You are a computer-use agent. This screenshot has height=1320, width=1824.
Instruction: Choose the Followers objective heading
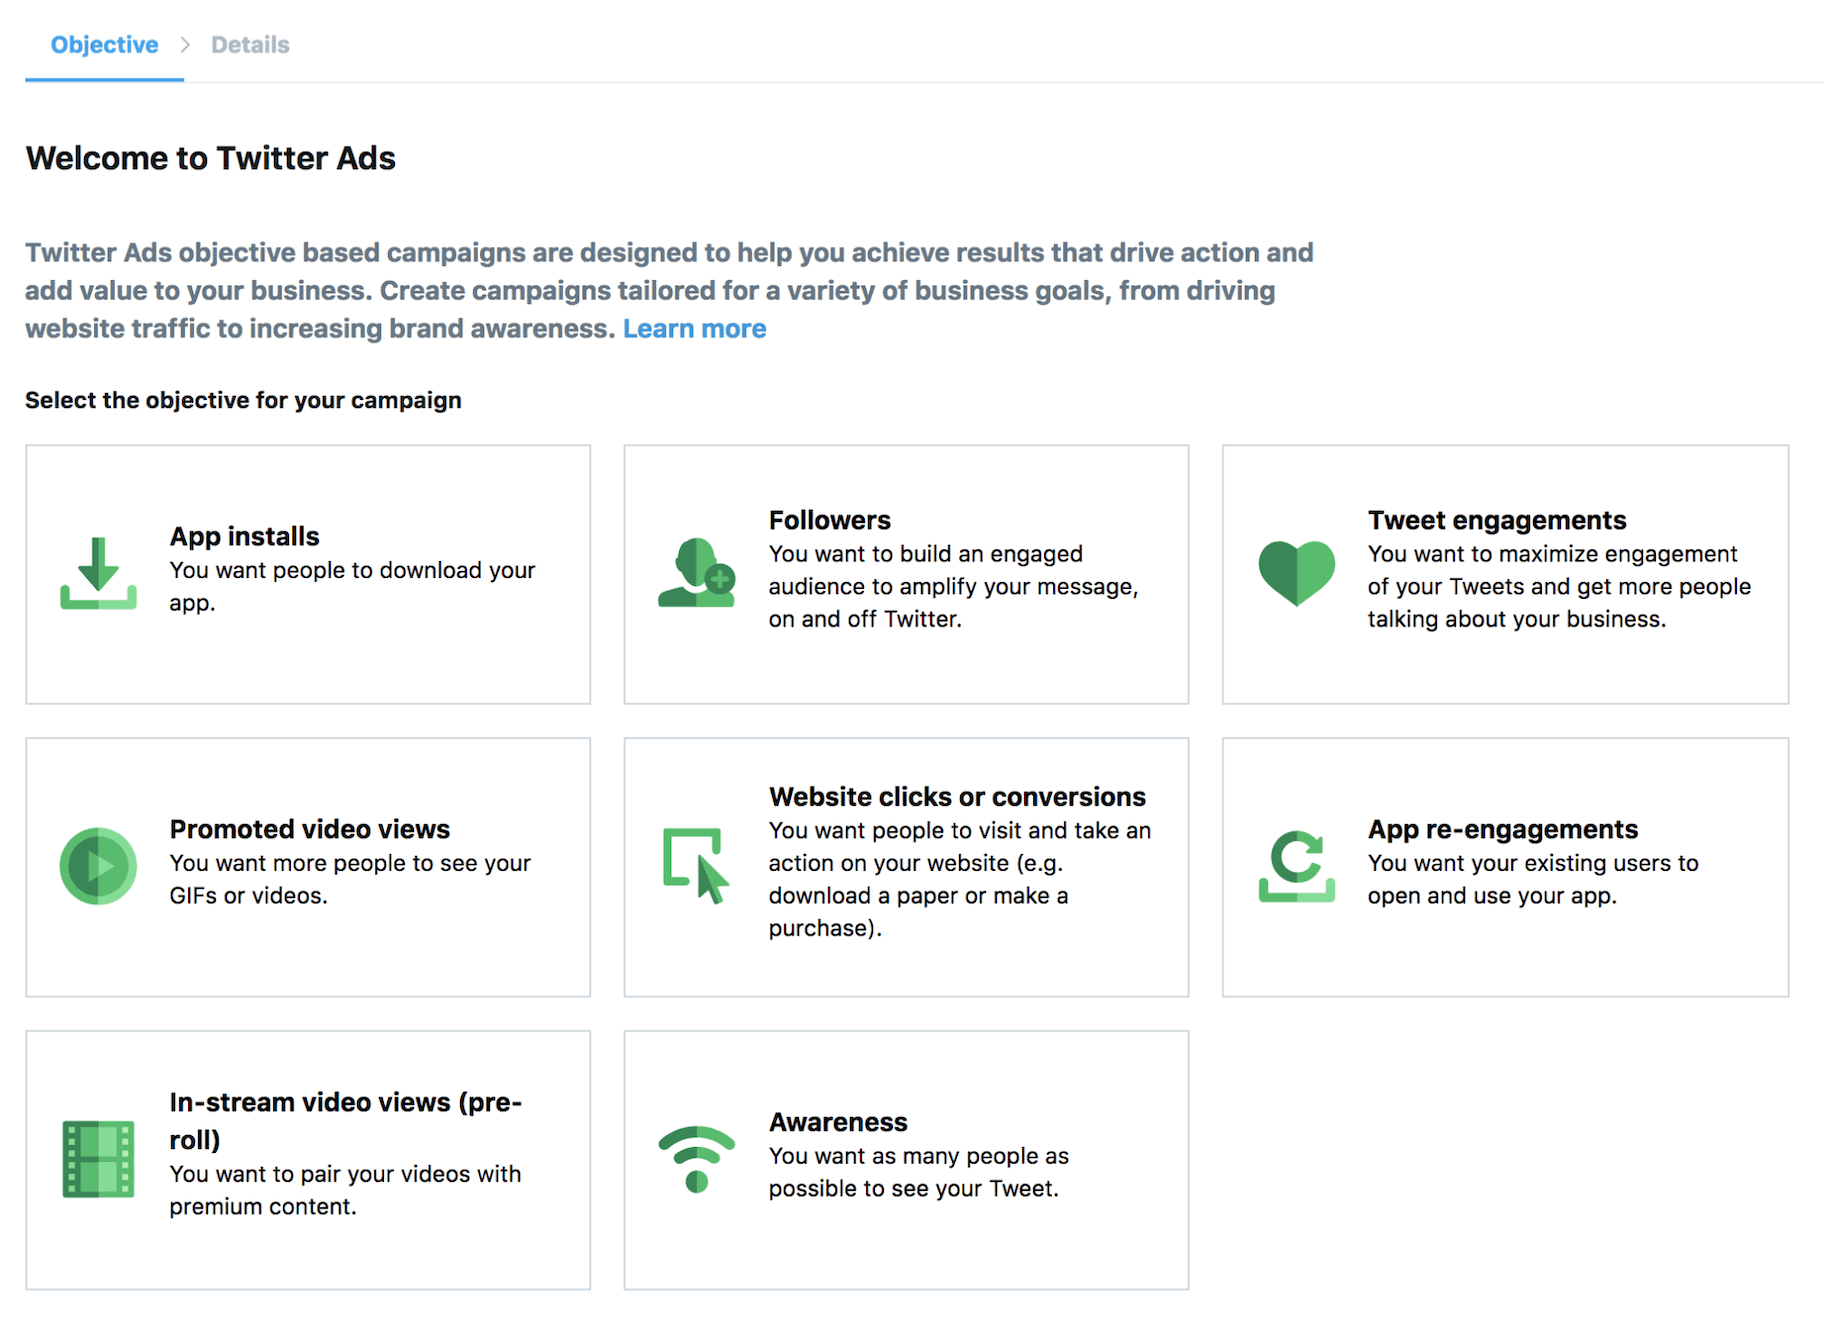[829, 521]
